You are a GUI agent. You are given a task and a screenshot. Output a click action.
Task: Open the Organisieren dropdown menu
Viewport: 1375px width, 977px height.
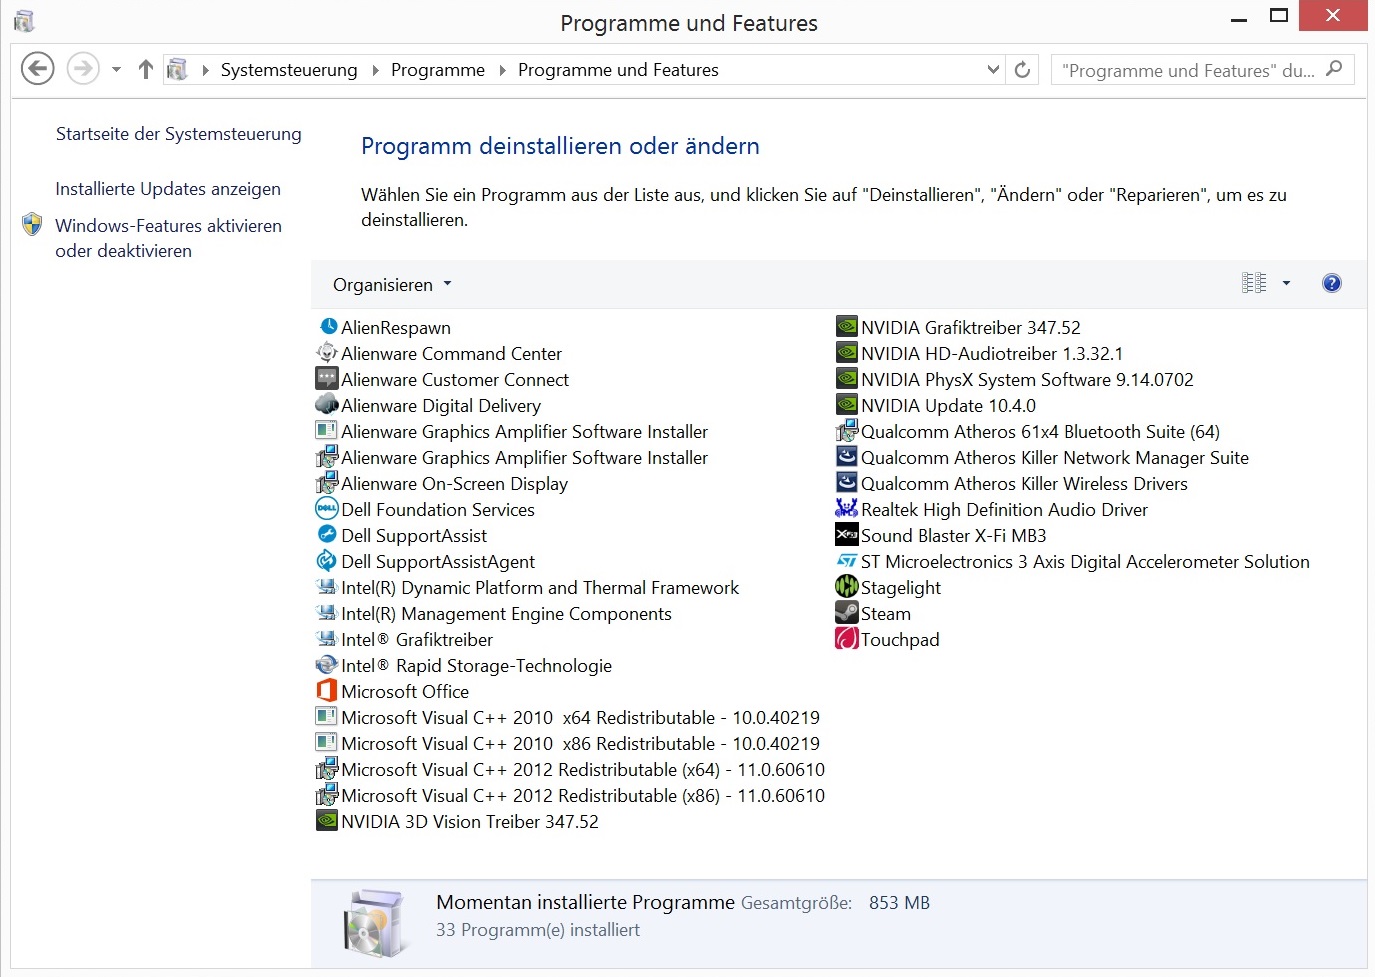click(392, 285)
